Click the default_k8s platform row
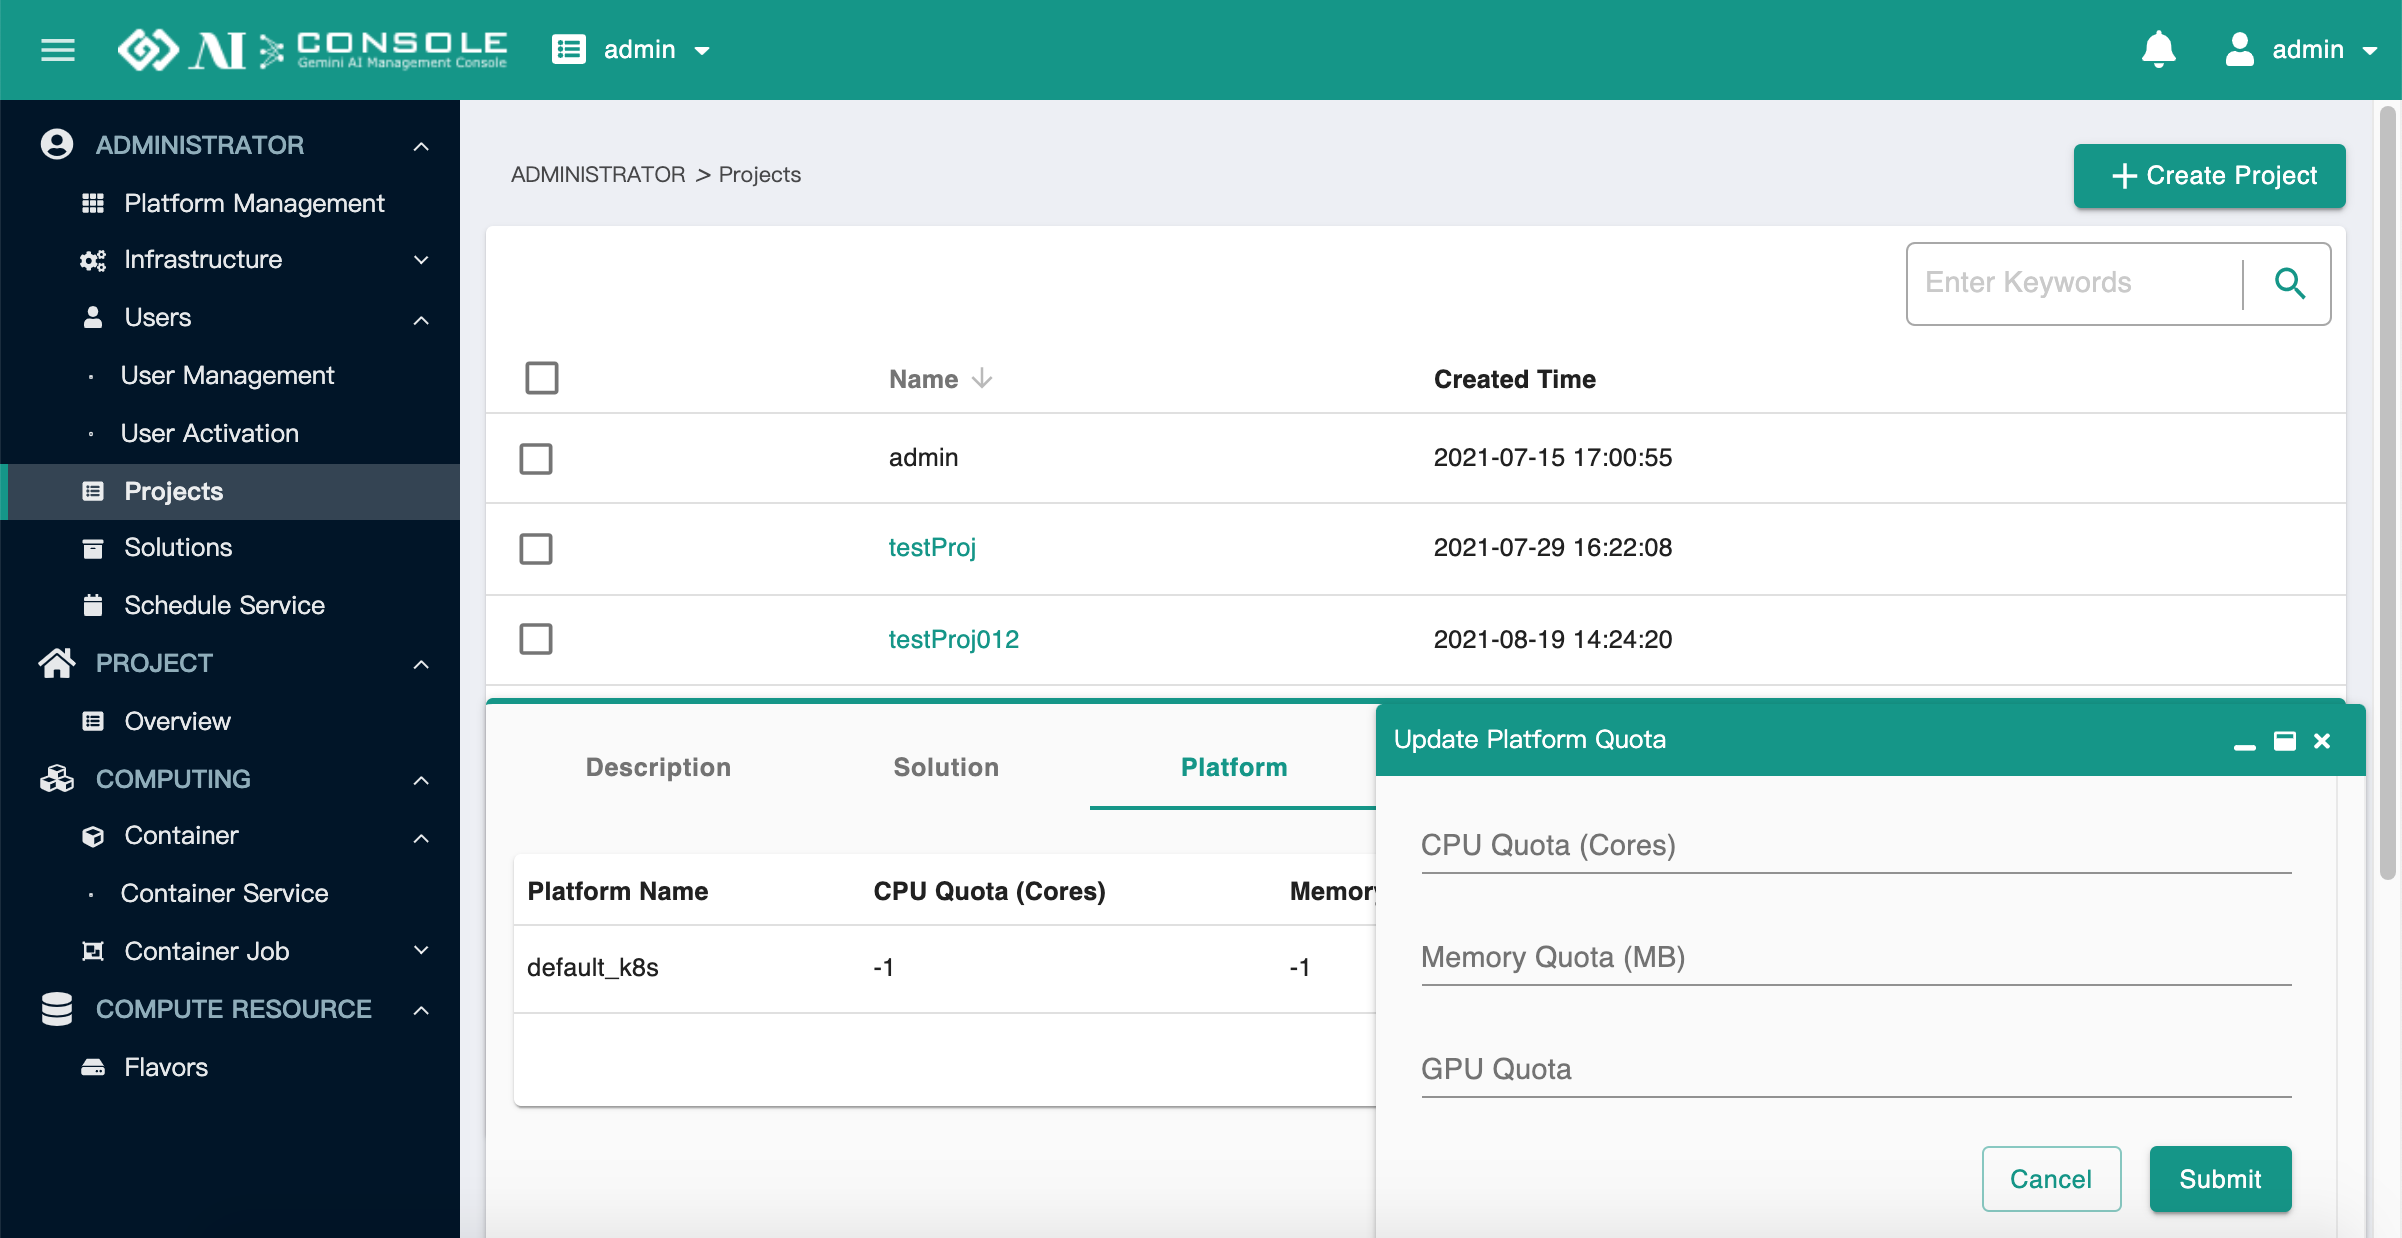2402x1238 pixels. 945,968
